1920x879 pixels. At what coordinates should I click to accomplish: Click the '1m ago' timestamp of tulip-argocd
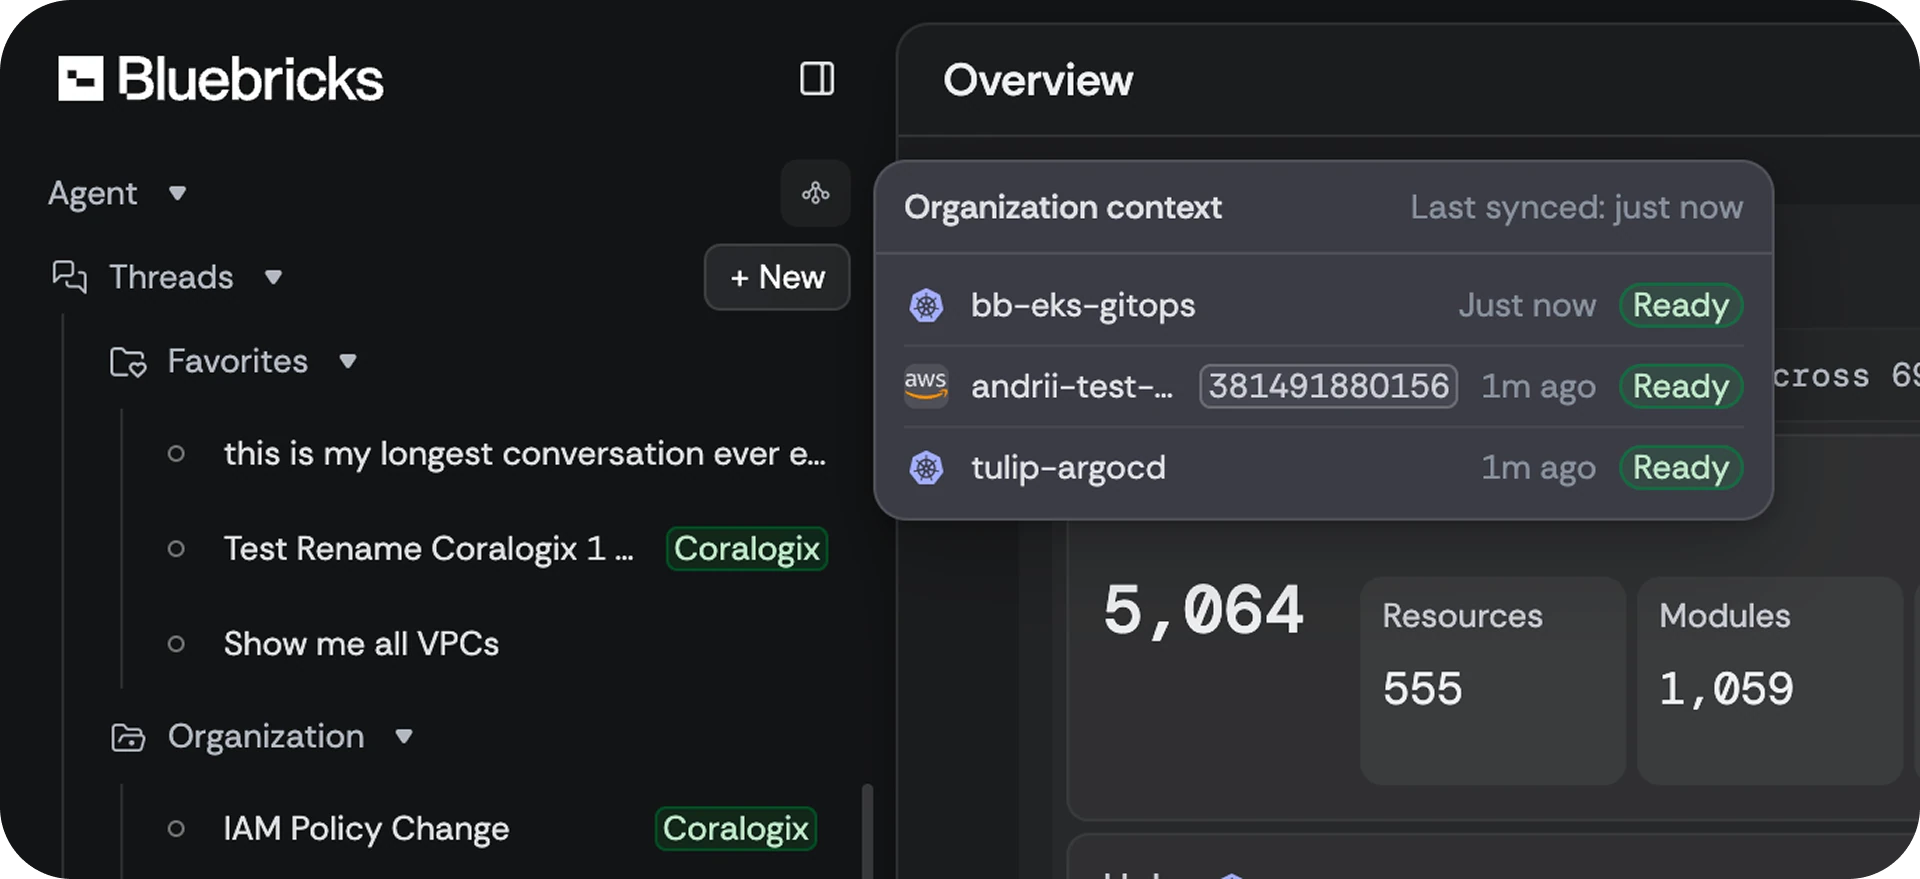pos(1538,467)
